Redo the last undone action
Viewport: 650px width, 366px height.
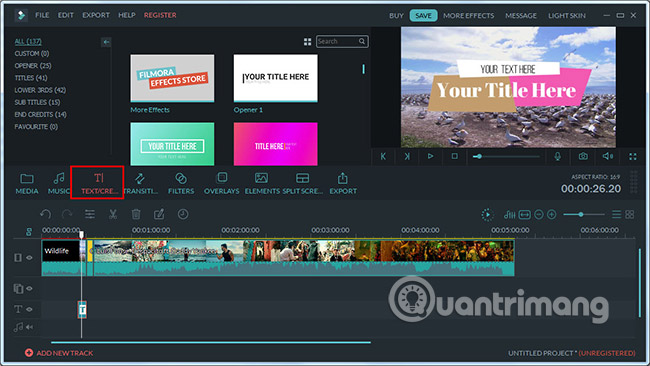67,214
